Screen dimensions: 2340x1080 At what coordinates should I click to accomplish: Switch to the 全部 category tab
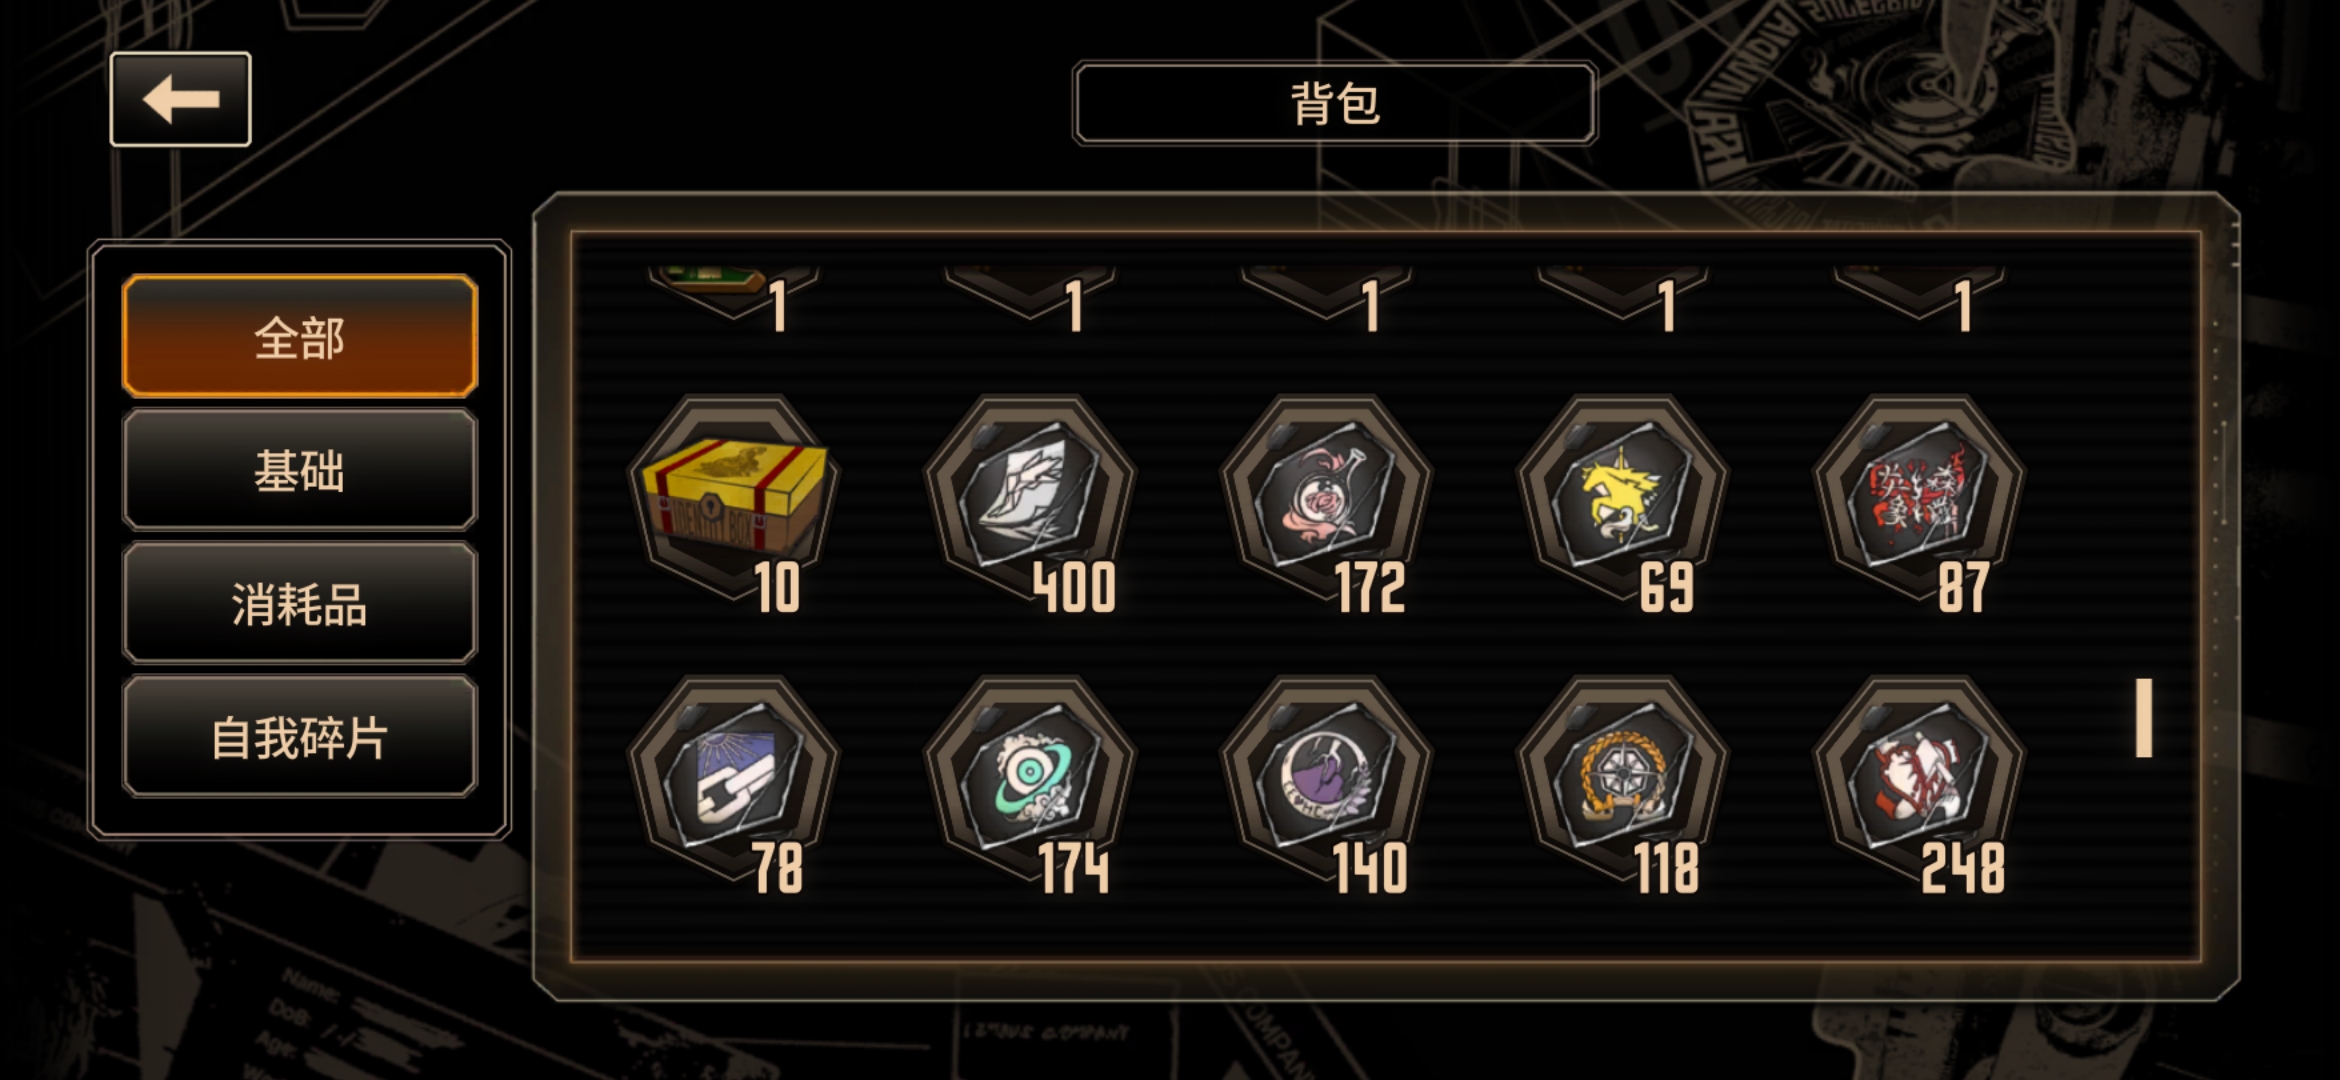pyautogui.click(x=300, y=337)
